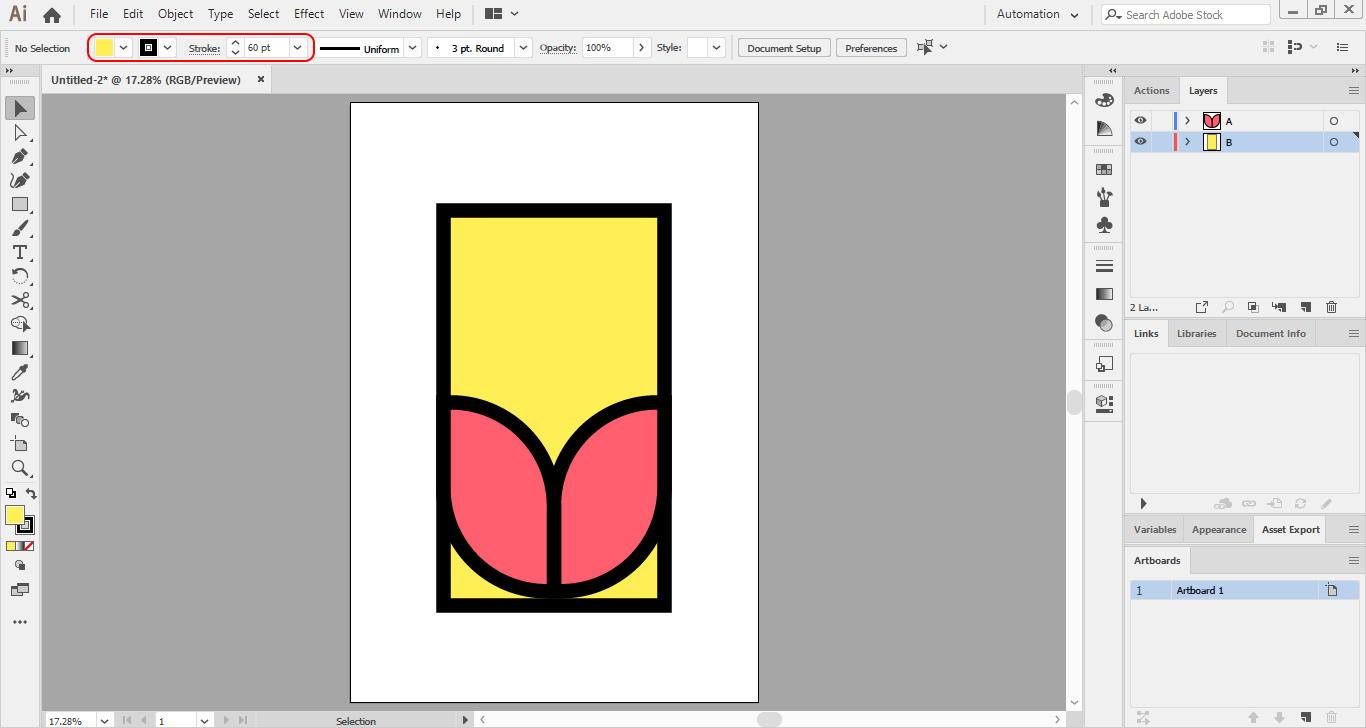Open Uniform variable width profile dropdown
This screenshot has width=1366, height=728.
point(412,48)
